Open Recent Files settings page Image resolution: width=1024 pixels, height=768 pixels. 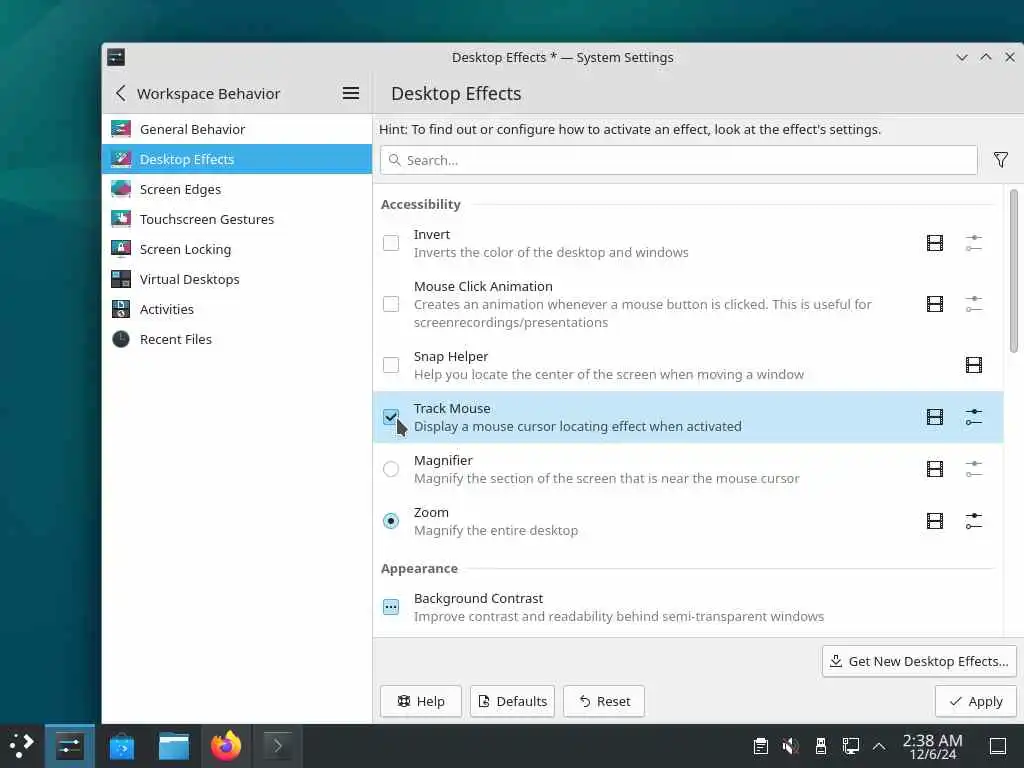(x=236, y=340)
